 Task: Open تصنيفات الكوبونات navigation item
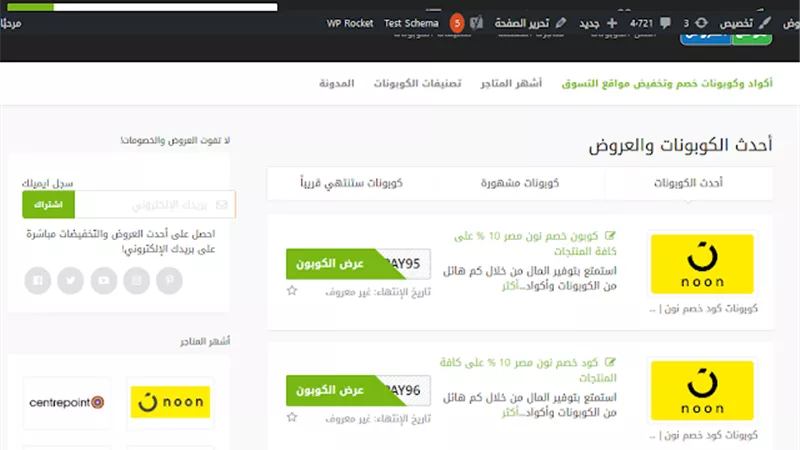(417, 83)
